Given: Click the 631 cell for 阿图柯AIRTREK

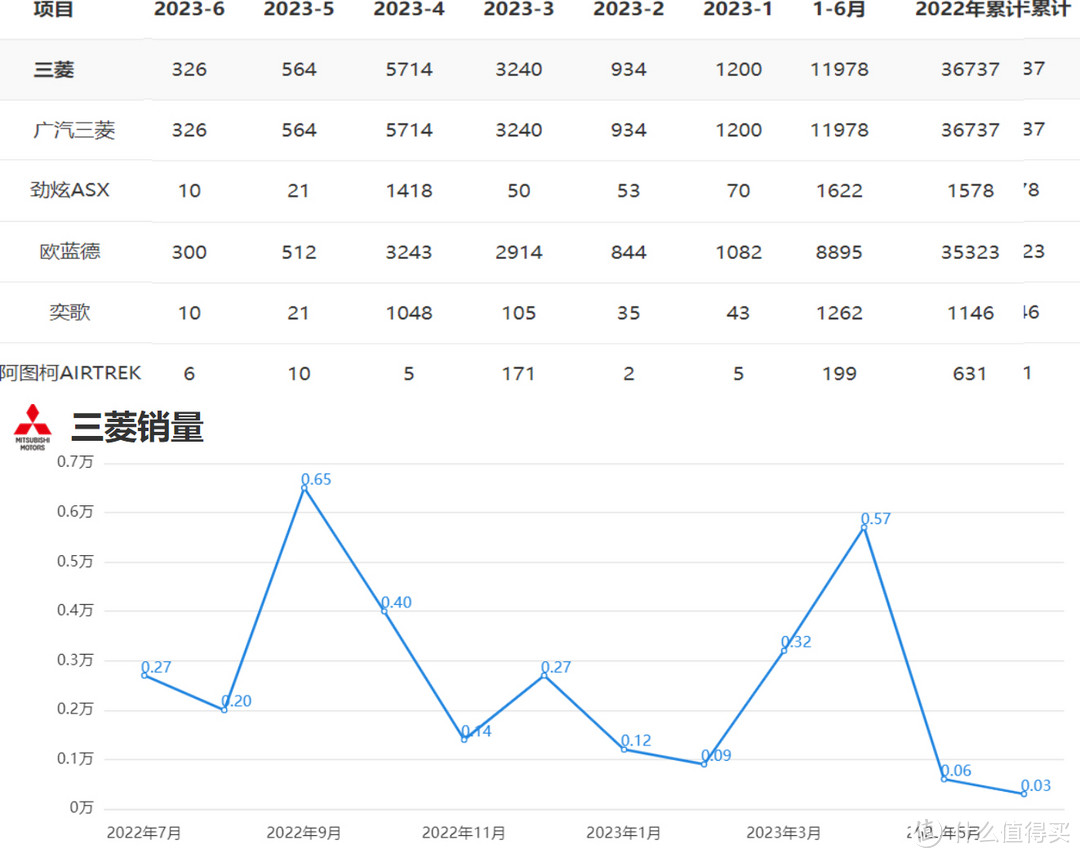Looking at the screenshot, I should (970, 373).
